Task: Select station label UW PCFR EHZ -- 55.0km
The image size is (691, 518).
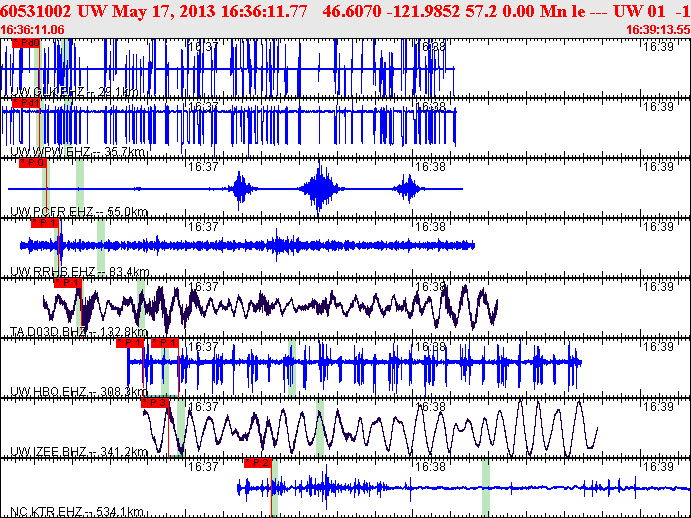Action: point(79,212)
